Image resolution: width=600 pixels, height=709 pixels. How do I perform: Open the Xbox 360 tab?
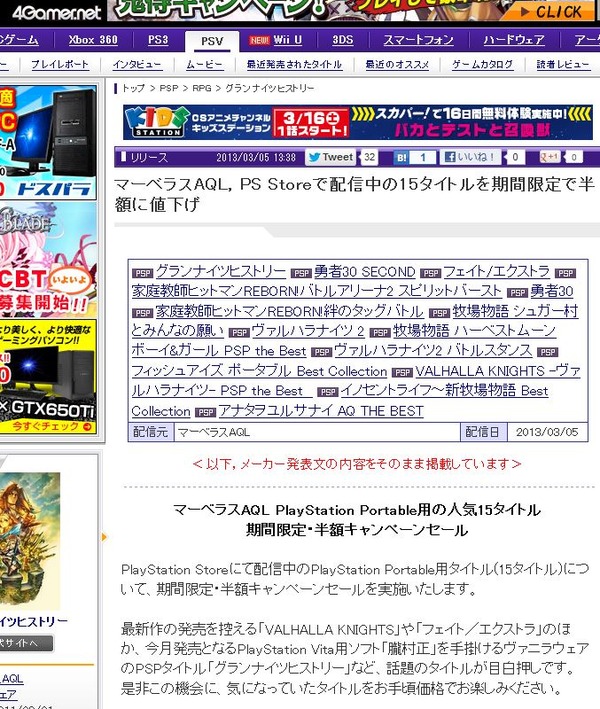click(x=93, y=40)
